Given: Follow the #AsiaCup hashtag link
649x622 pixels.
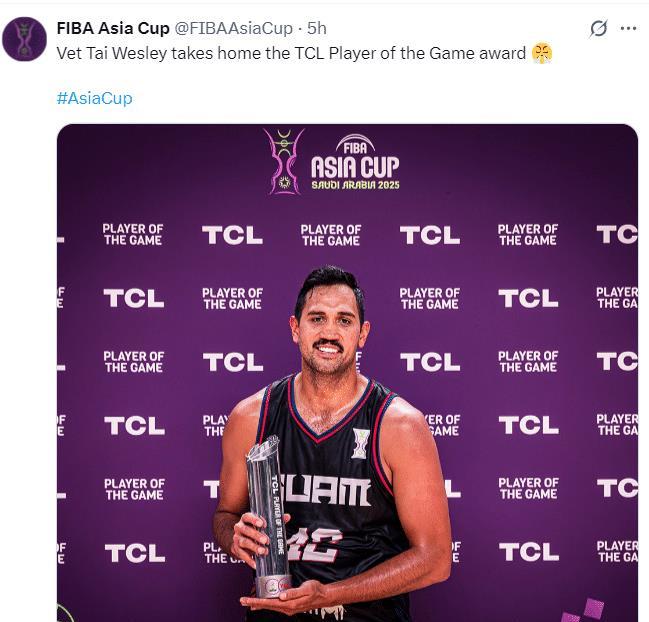Looking at the screenshot, I should pyautogui.click(x=95, y=98).
